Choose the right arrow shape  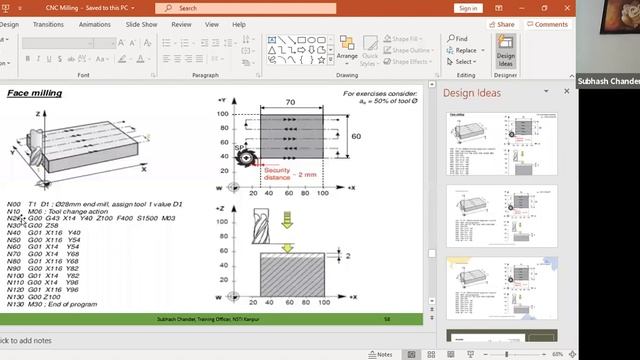click(x=301, y=50)
